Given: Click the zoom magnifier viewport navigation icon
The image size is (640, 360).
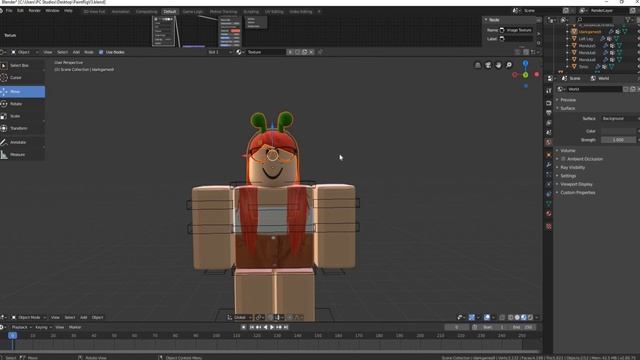Looking at the screenshot, I should (509, 65).
